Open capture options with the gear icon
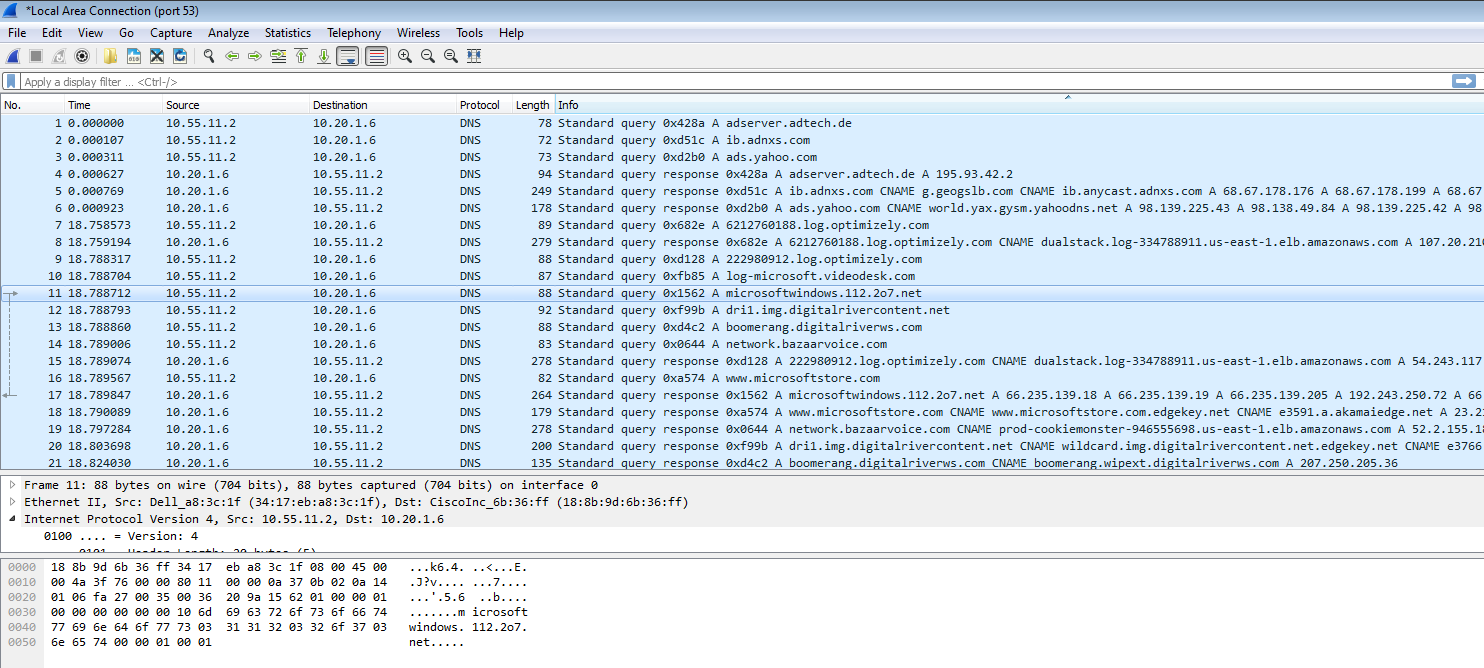This screenshot has height=668, width=1484. 82,56
